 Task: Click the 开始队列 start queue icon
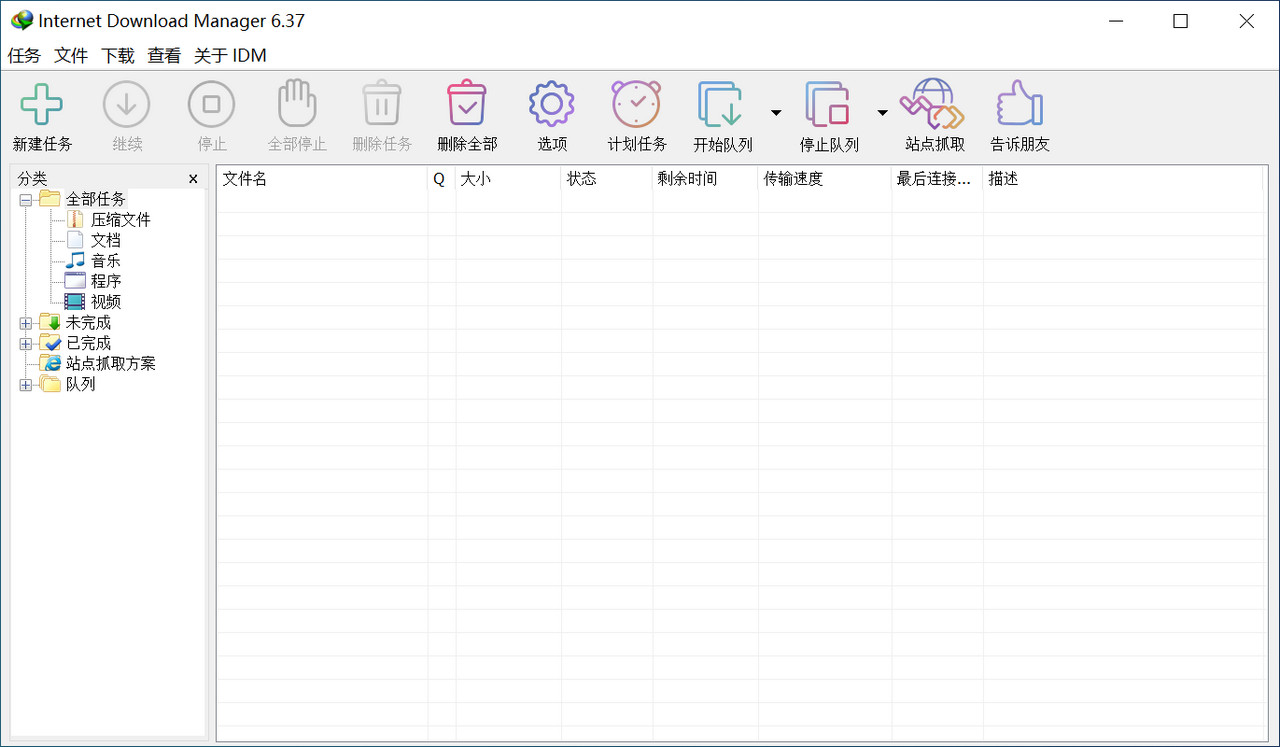pyautogui.click(x=721, y=105)
